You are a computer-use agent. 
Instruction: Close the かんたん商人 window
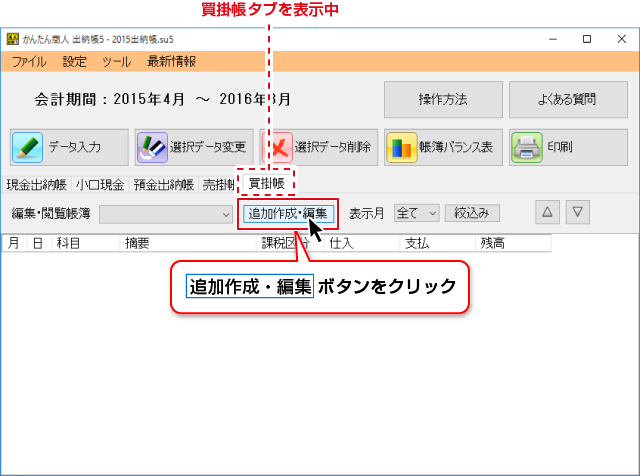[x=622, y=39]
